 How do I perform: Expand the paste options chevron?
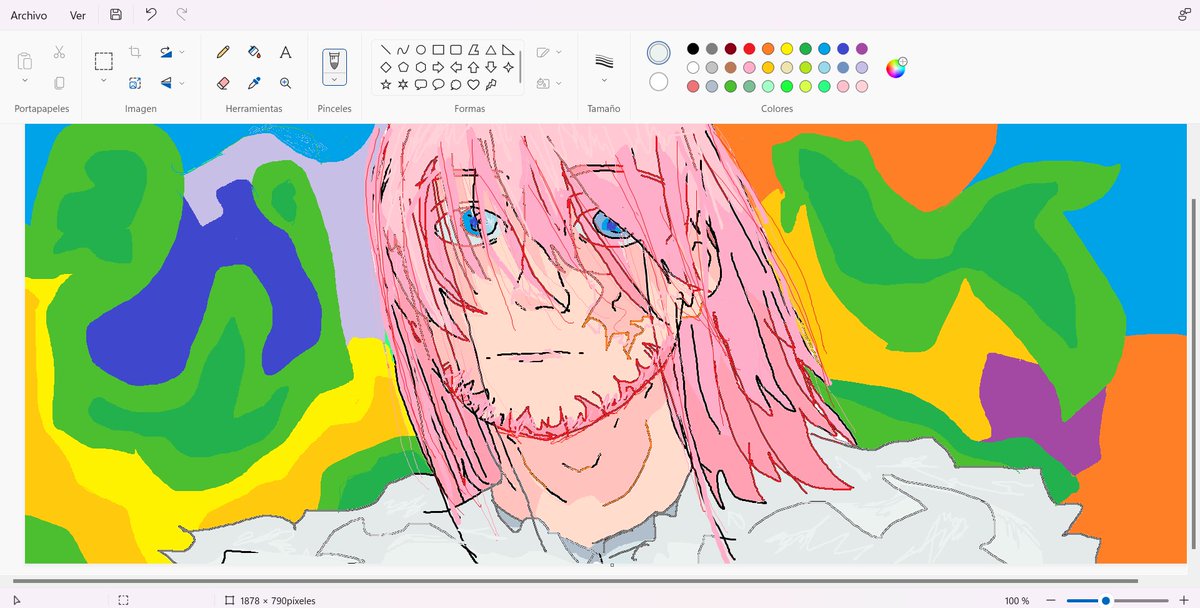[25, 81]
